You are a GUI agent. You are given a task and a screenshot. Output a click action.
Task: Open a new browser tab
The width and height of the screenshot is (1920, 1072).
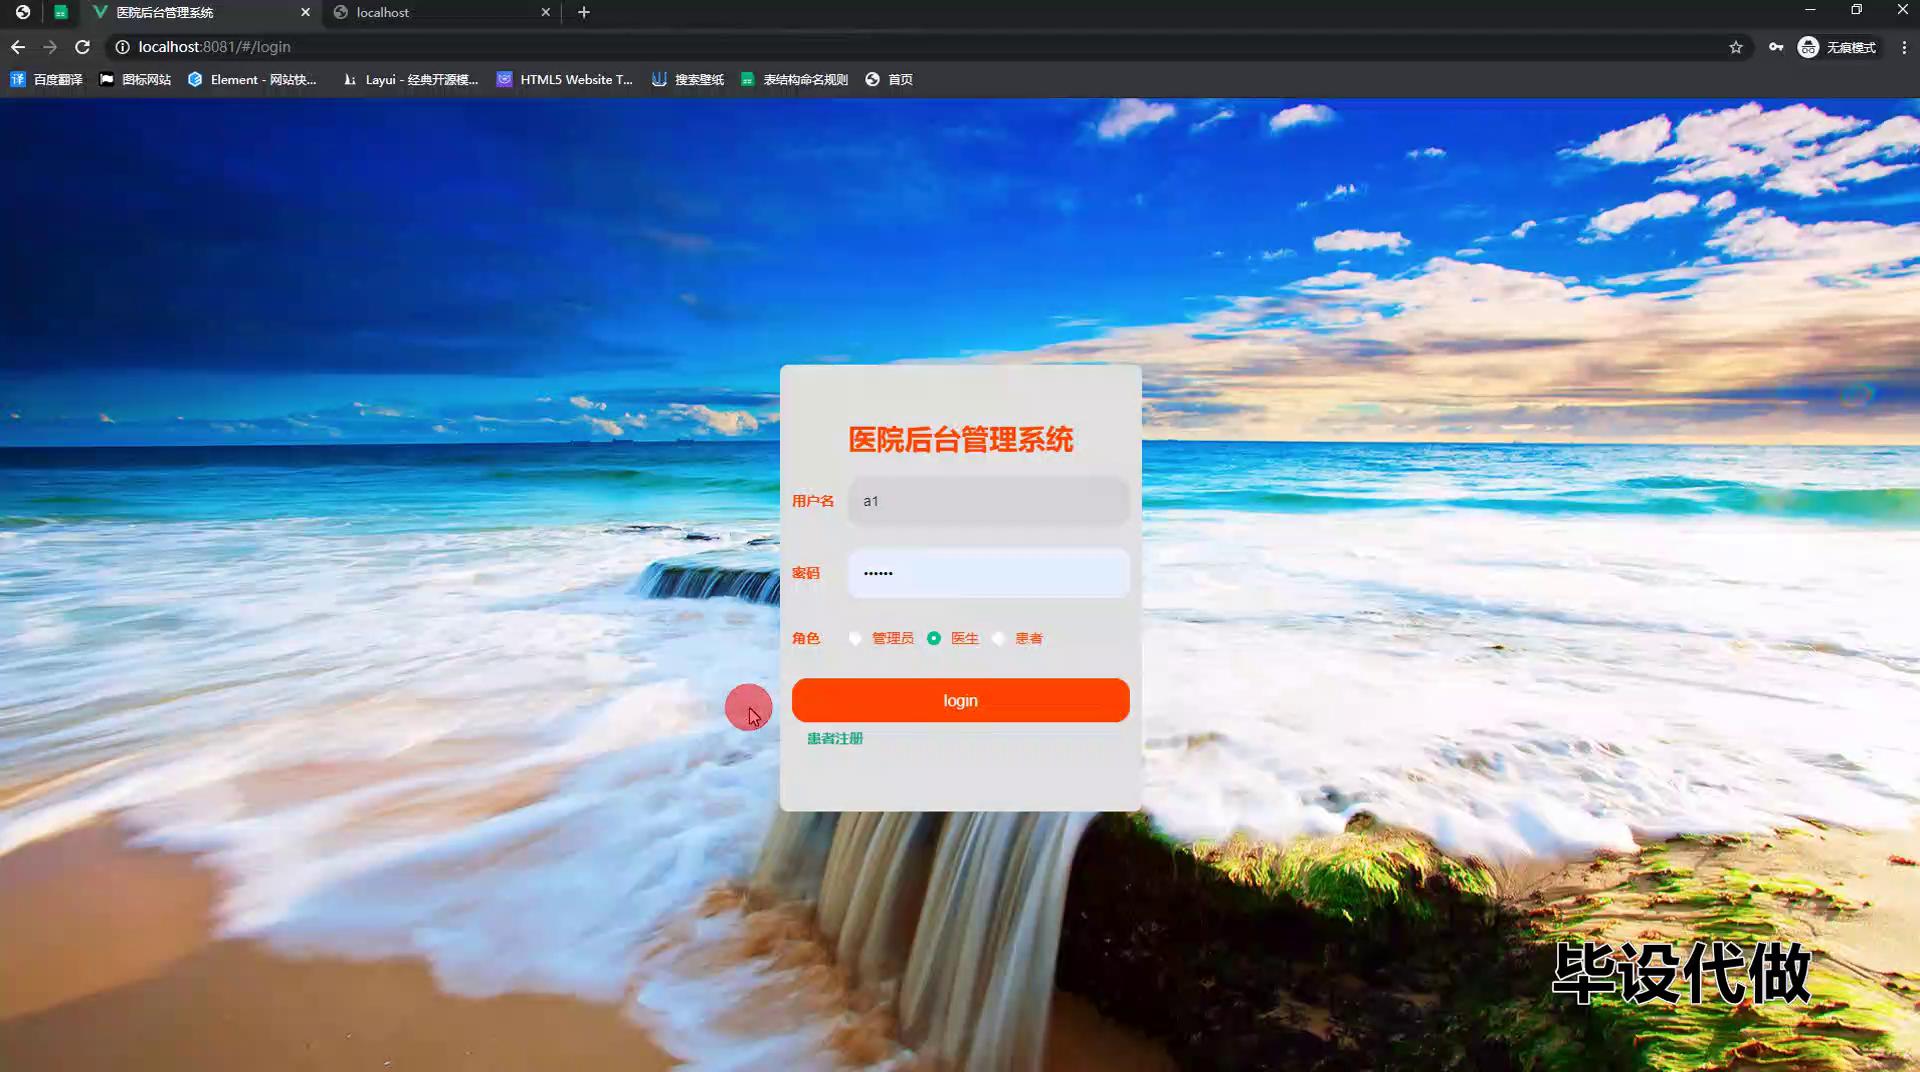tap(584, 12)
